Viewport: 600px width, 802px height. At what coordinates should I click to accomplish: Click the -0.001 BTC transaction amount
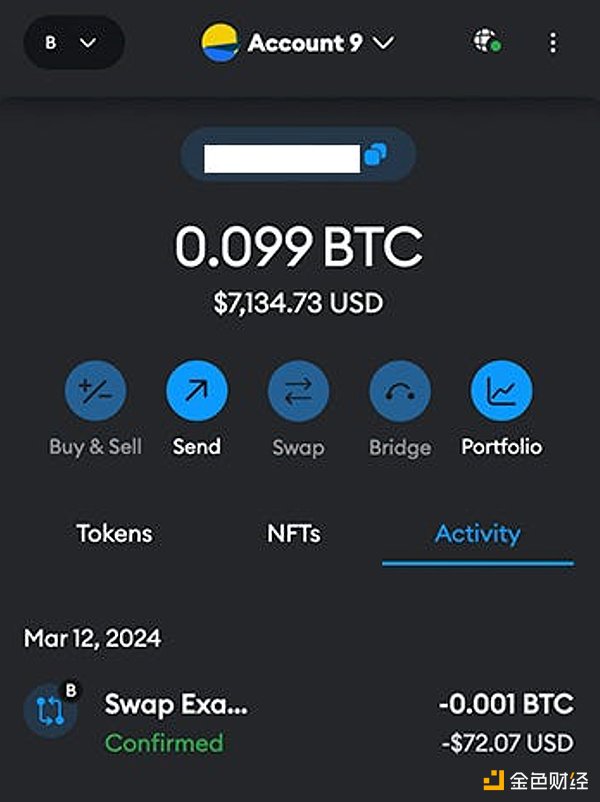tap(506, 704)
